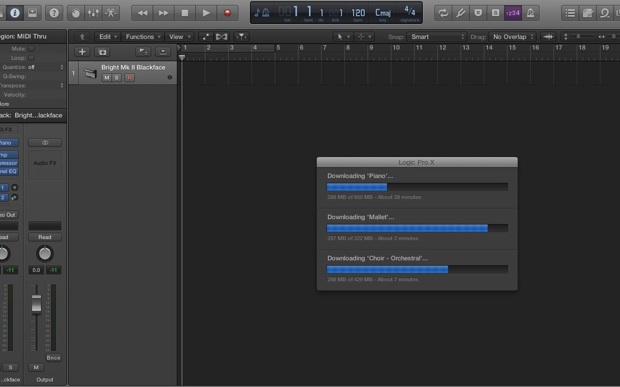Click Channel EQ plugin slot
This screenshot has height=387, width=620.
click(9, 171)
